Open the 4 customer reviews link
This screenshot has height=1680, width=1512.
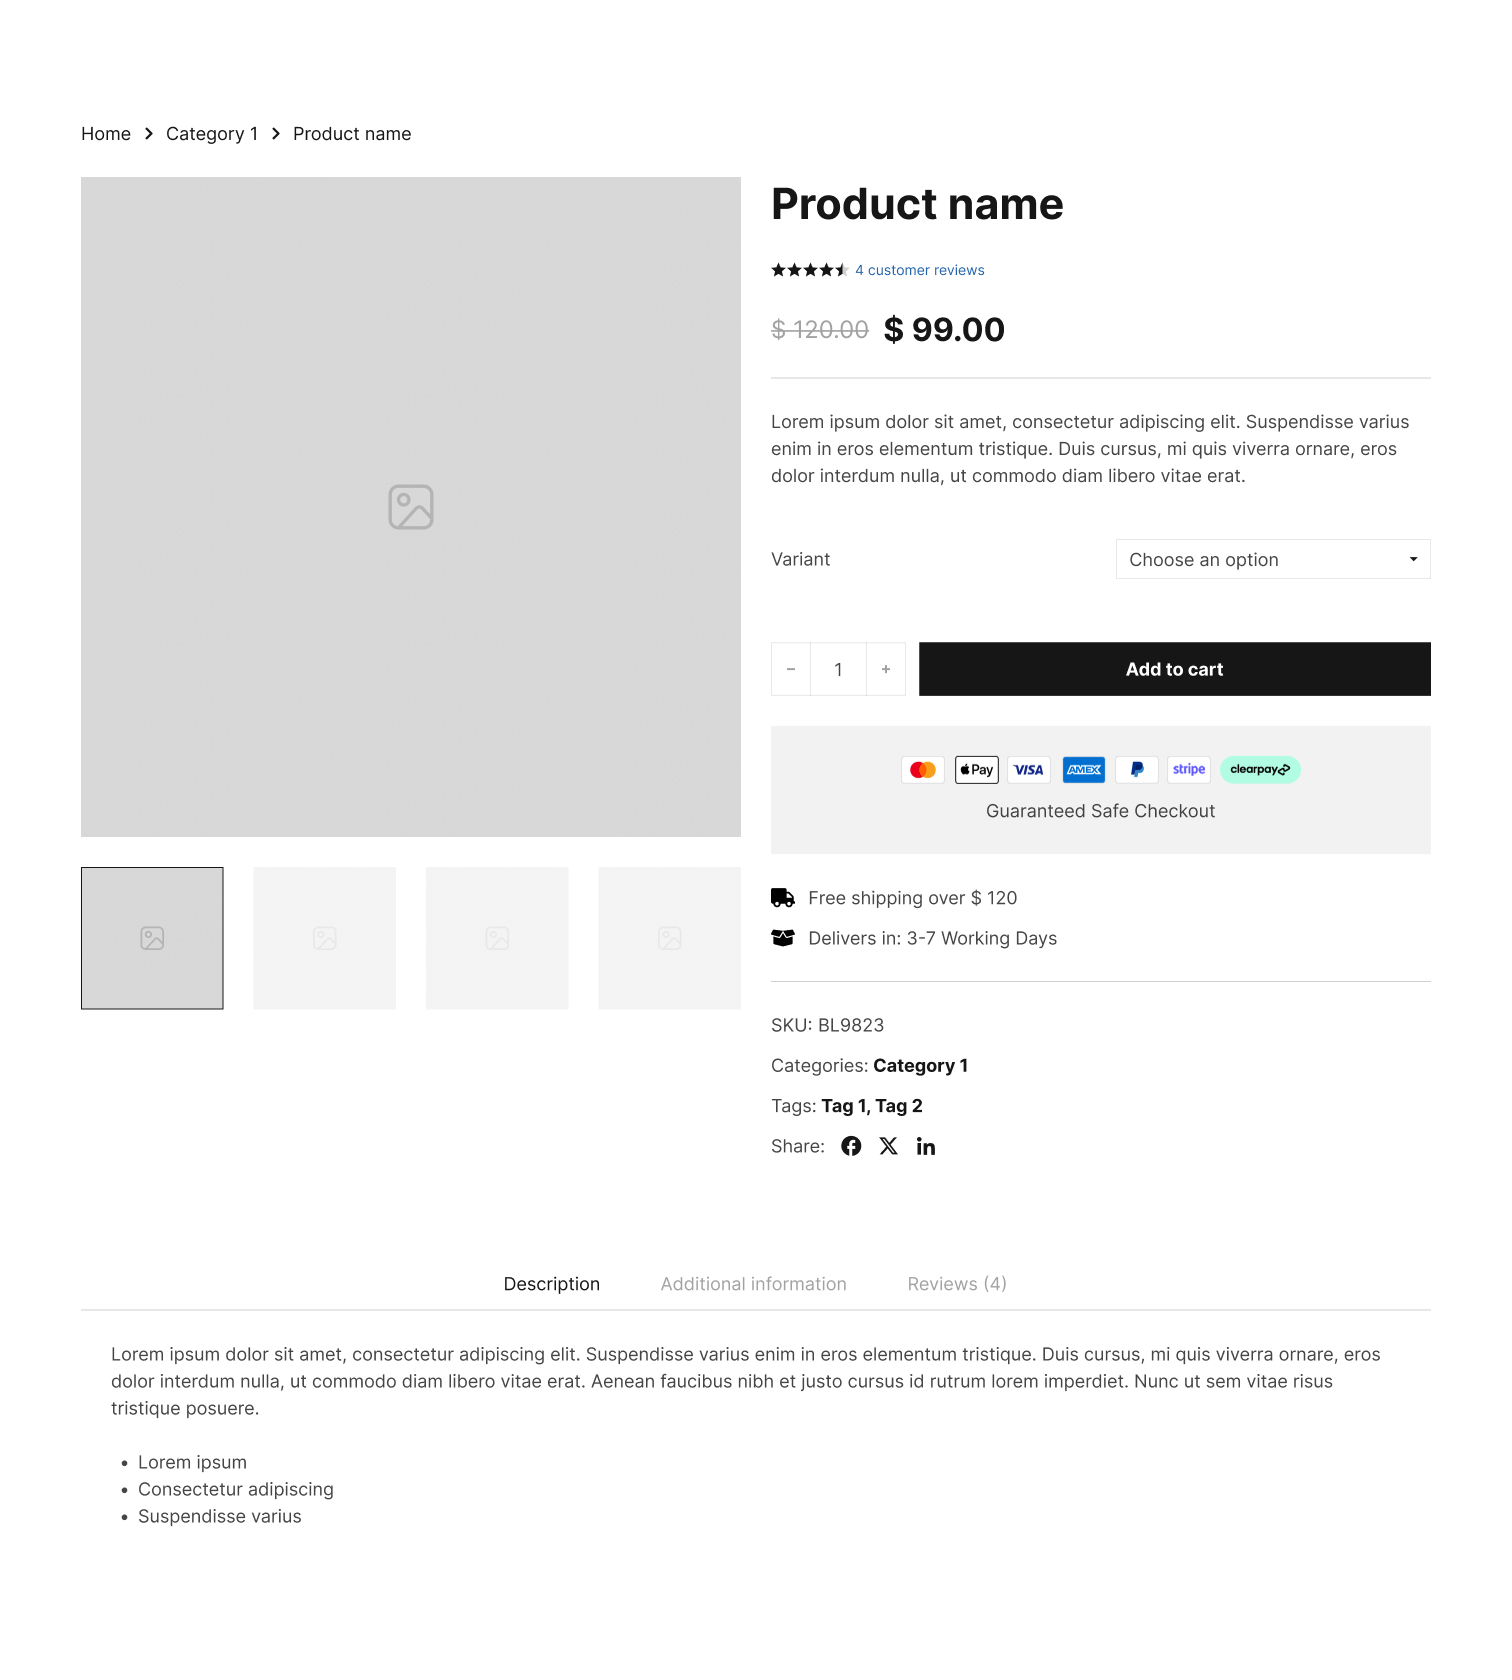click(920, 270)
